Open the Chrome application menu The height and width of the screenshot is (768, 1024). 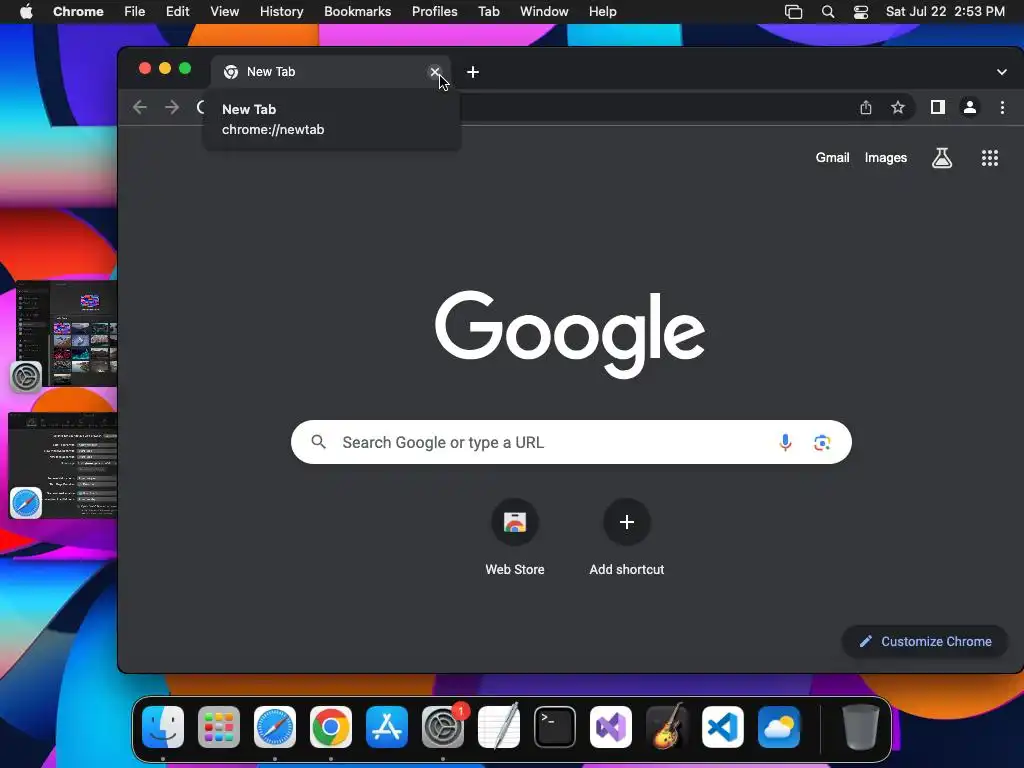(x=78, y=12)
